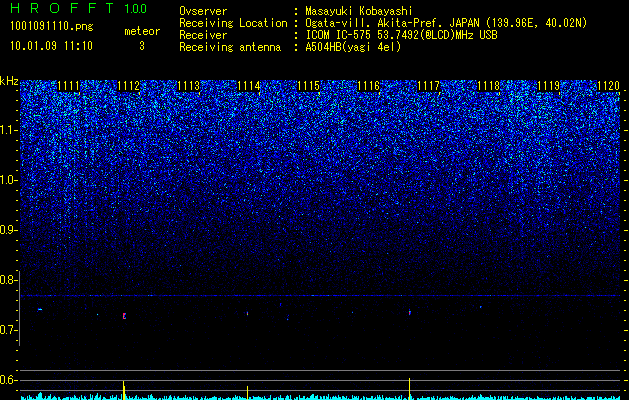
Task: Click the yellow power spike below 1114
Action: pyautogui.click(x=248, y=393)
